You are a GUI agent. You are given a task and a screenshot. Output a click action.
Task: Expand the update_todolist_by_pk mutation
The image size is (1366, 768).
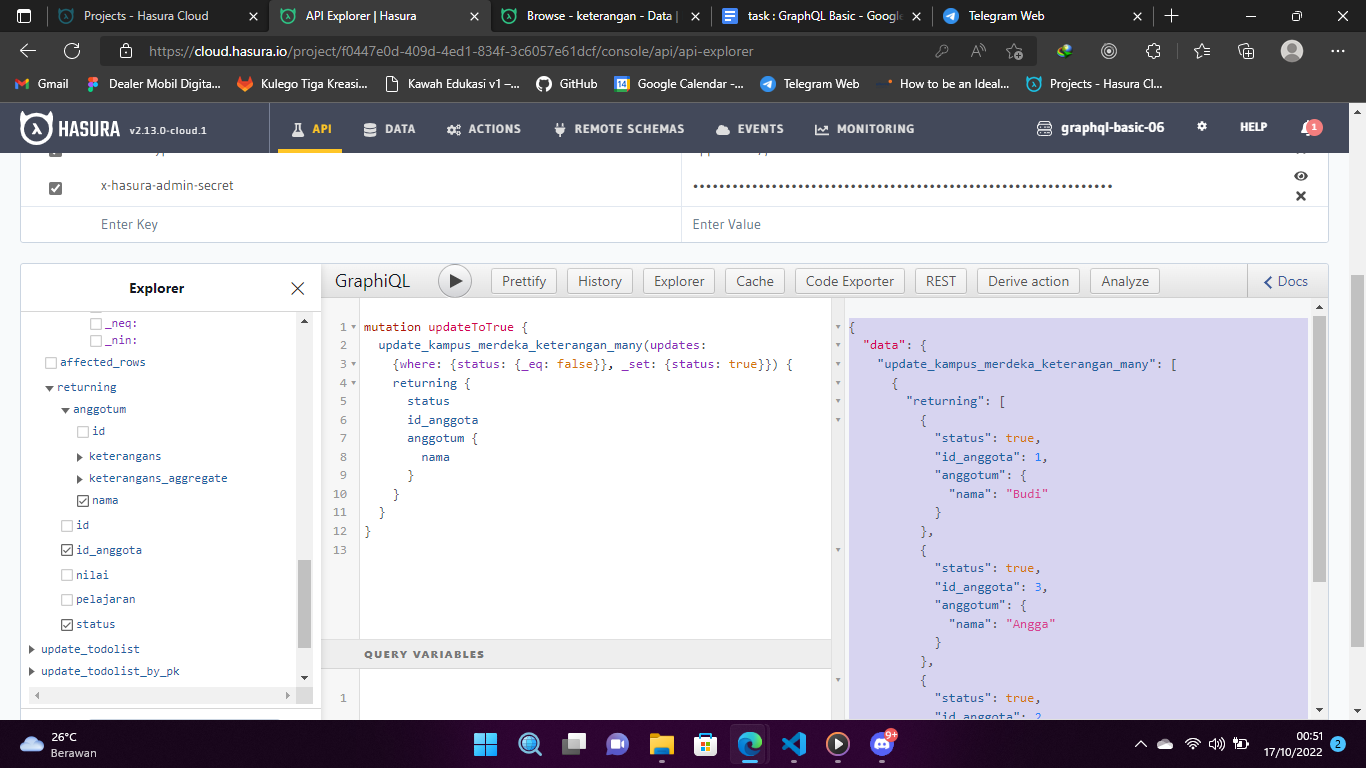point(31,670)
